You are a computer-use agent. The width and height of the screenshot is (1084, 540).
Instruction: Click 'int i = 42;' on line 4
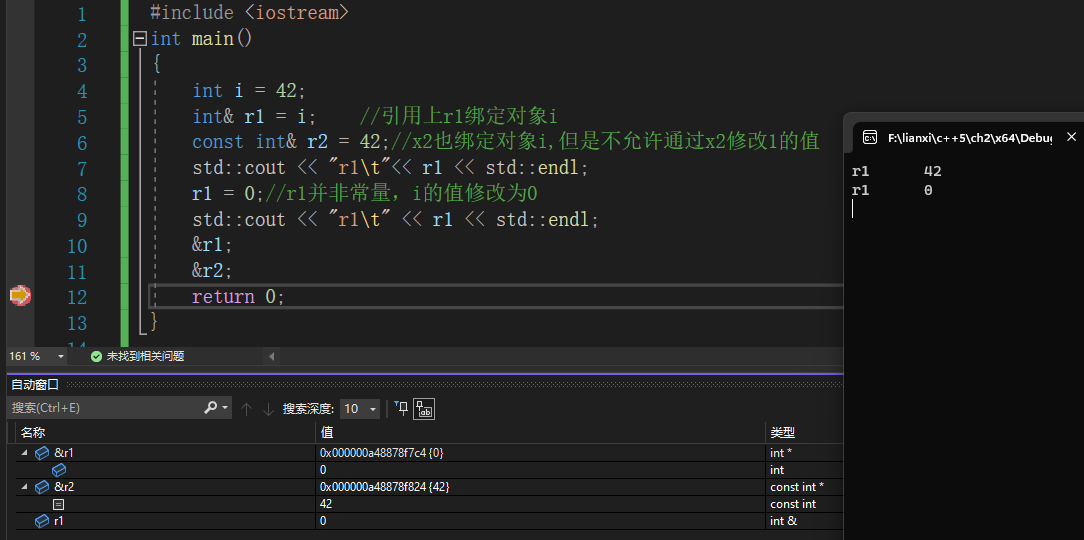[x=249, y=91]
